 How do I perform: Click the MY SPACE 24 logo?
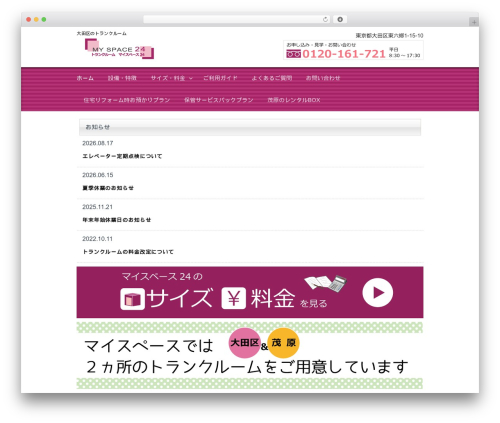pyautogui.click(x=119, y=49)
